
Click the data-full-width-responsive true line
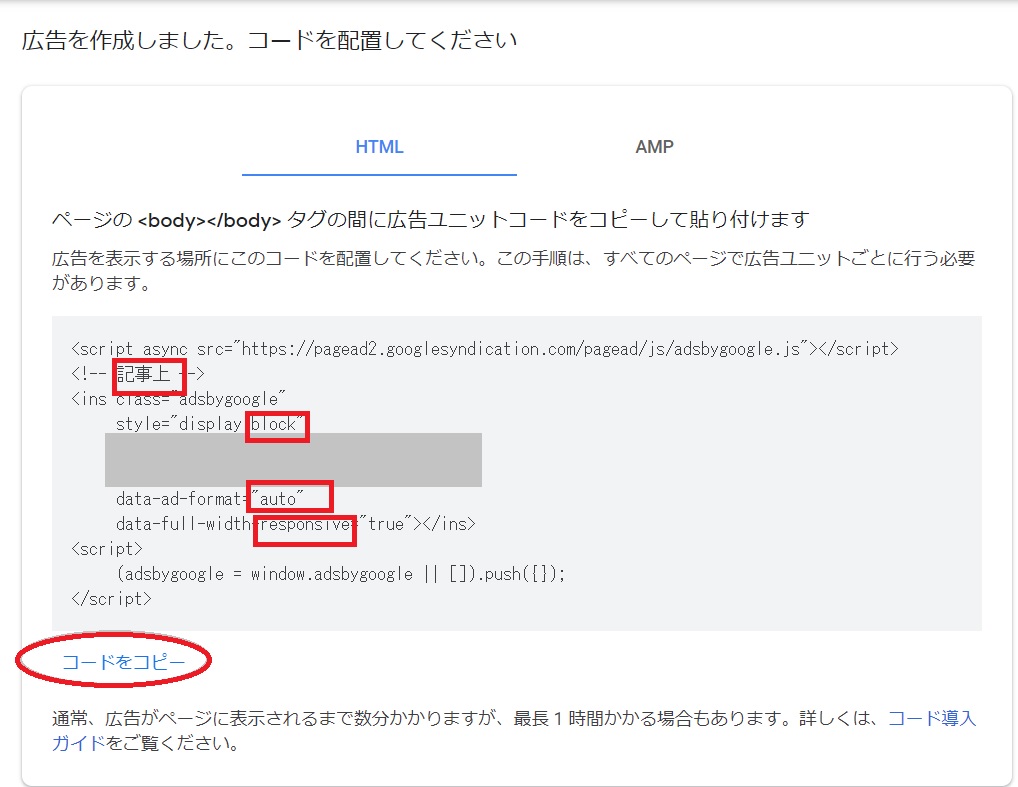click(295, 523)
